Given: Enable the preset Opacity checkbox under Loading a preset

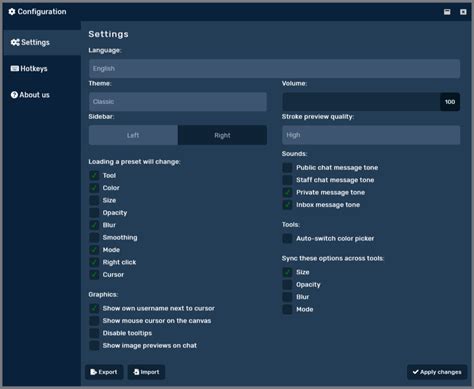Looking at the screenshot, I should click(94, 213).
